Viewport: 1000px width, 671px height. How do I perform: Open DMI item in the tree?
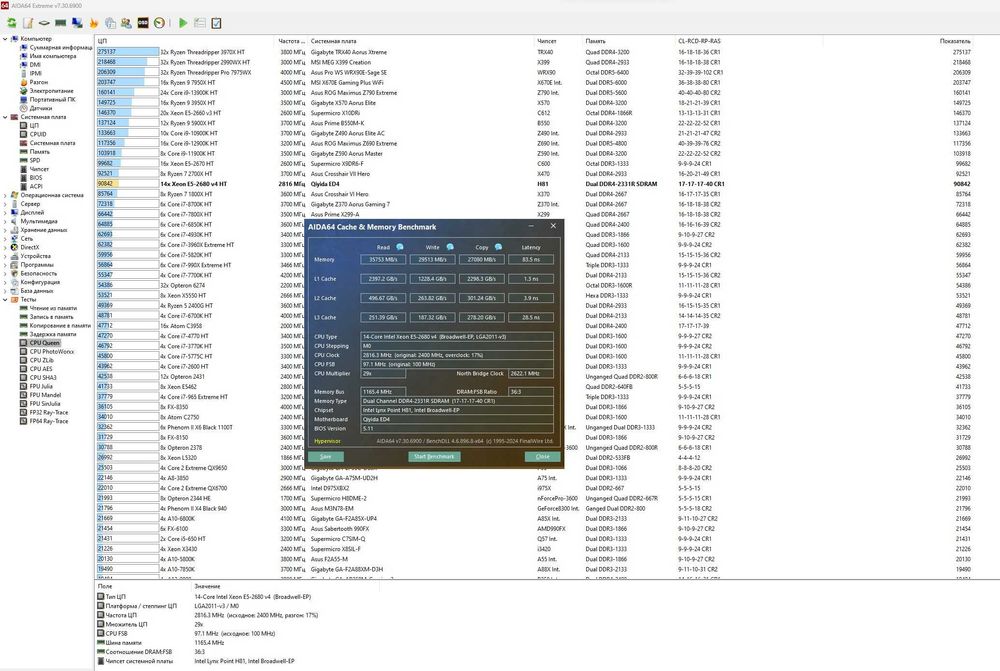point(35,64)
